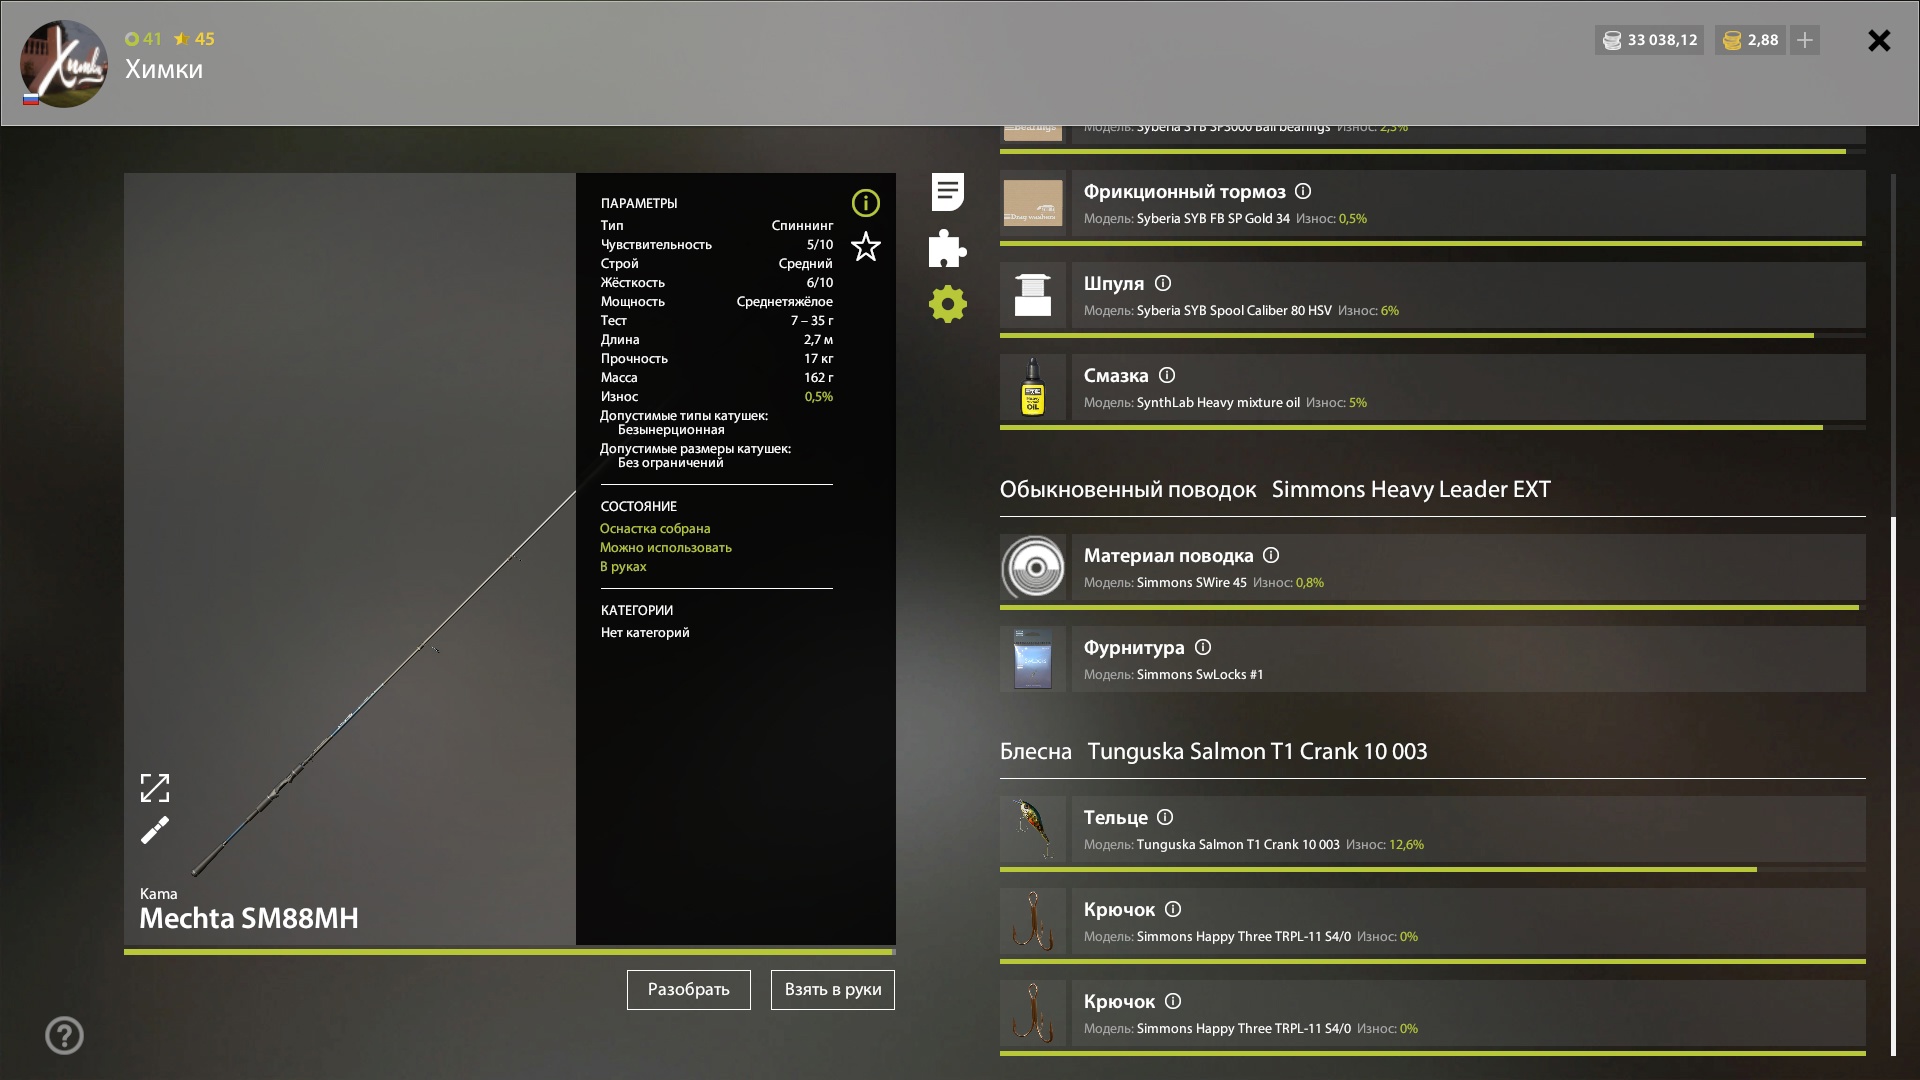Add gold coins with plus button
The width and height of the screenshot is (1920, 1080).
coord(1805,40)
